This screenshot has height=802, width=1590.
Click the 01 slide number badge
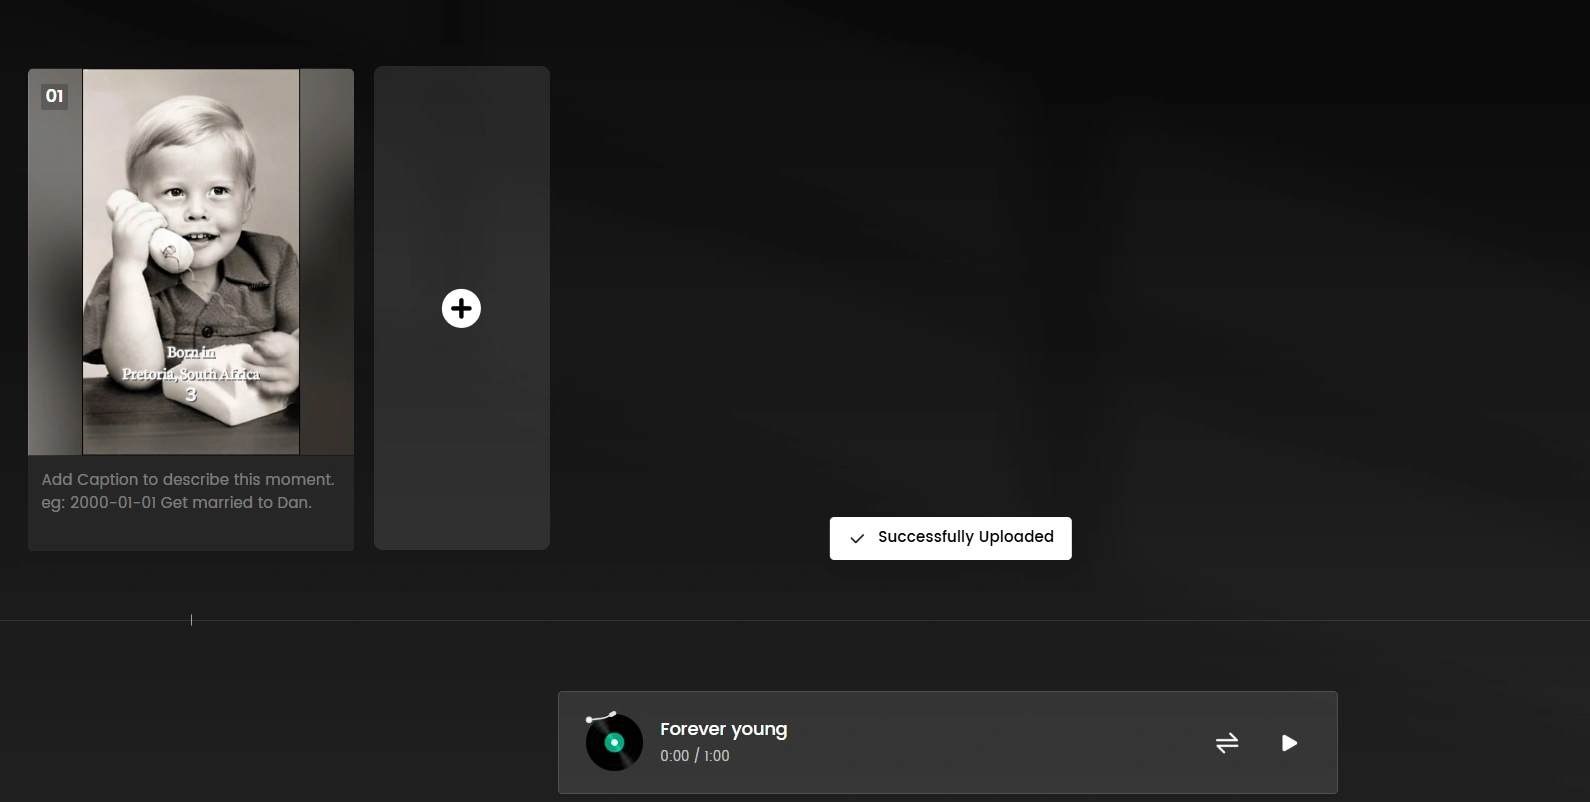tap(54, 96)
